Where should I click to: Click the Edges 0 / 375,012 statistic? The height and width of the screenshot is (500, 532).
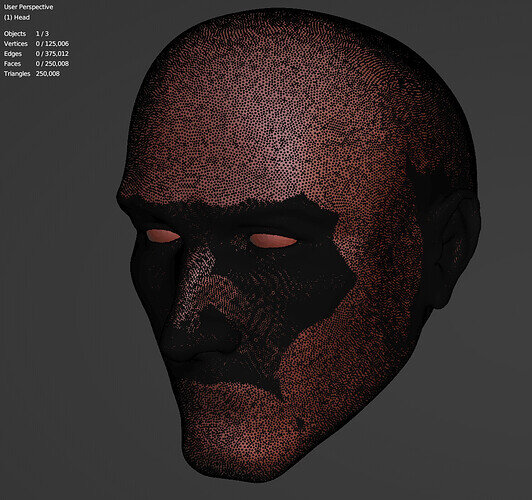tap(36, 54)
